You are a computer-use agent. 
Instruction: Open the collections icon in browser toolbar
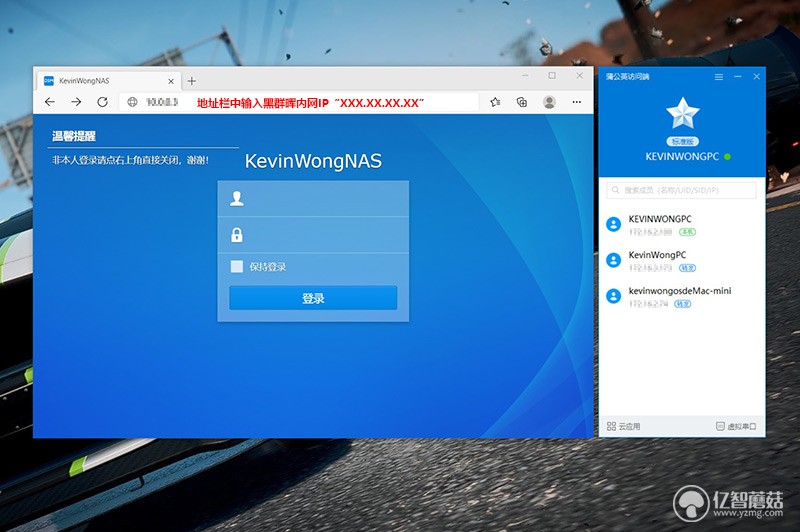tap(521, 102)
